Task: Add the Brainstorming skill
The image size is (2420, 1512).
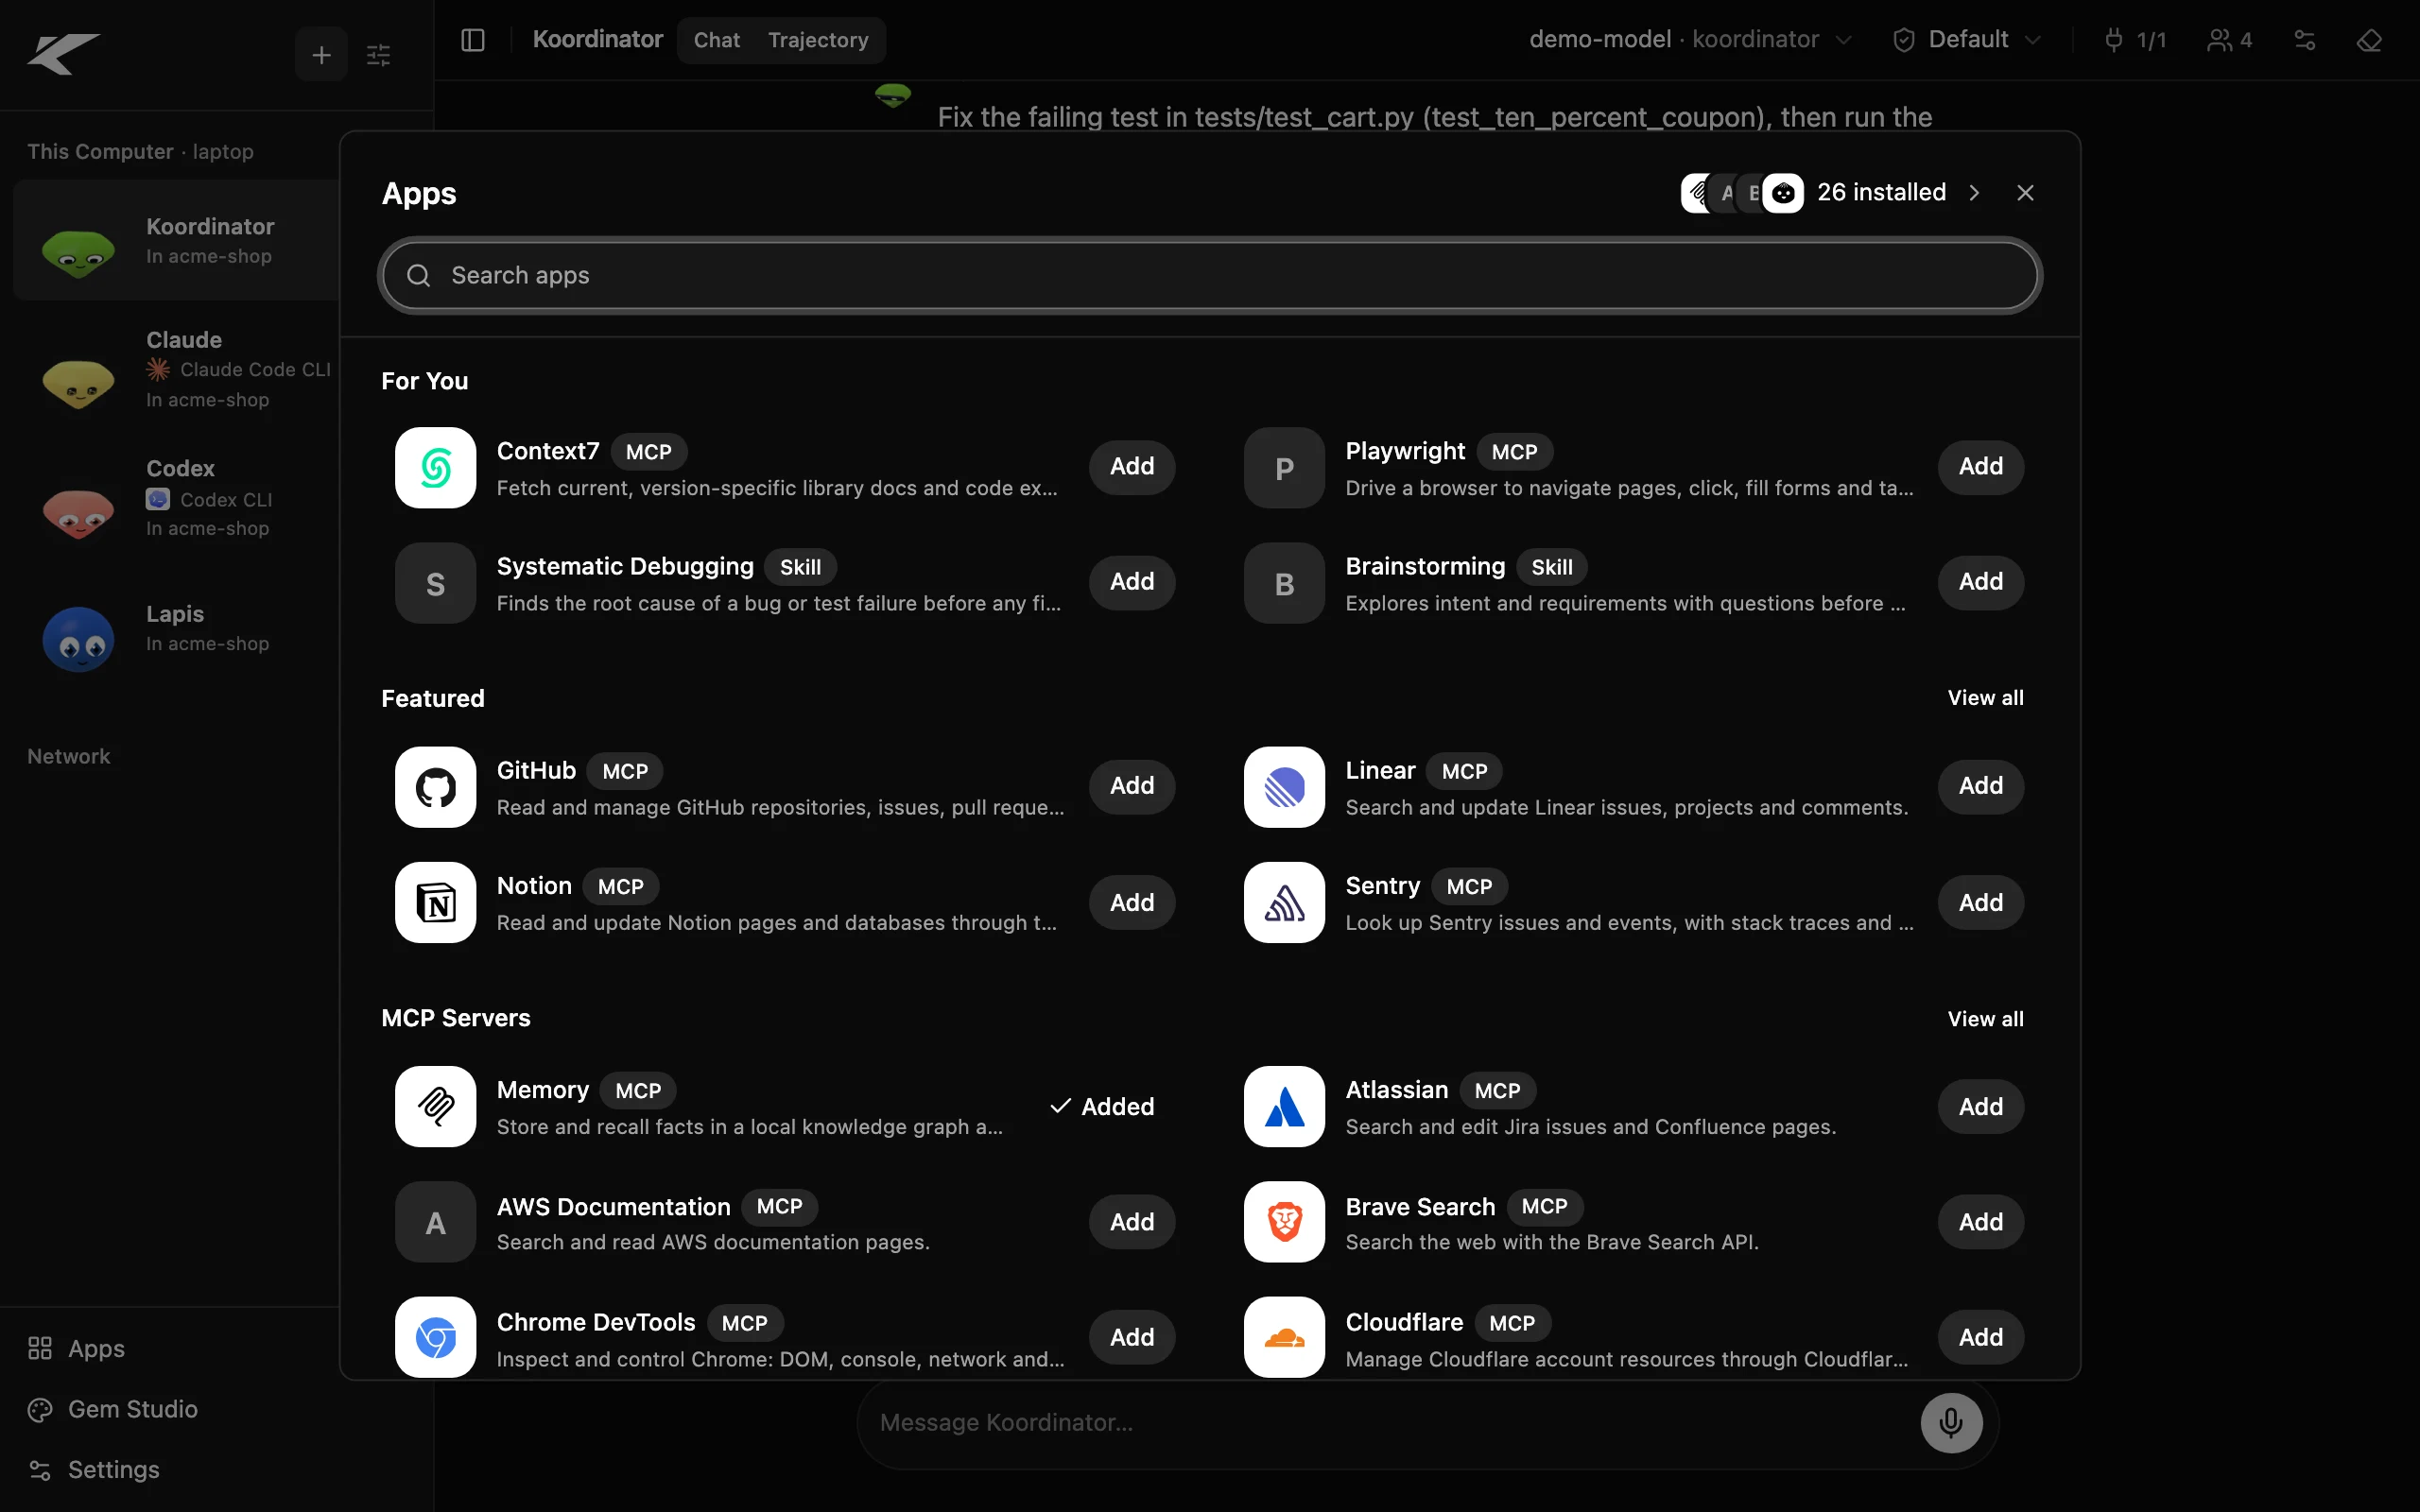Action: pyautogui.click(x=1980, y=582)
